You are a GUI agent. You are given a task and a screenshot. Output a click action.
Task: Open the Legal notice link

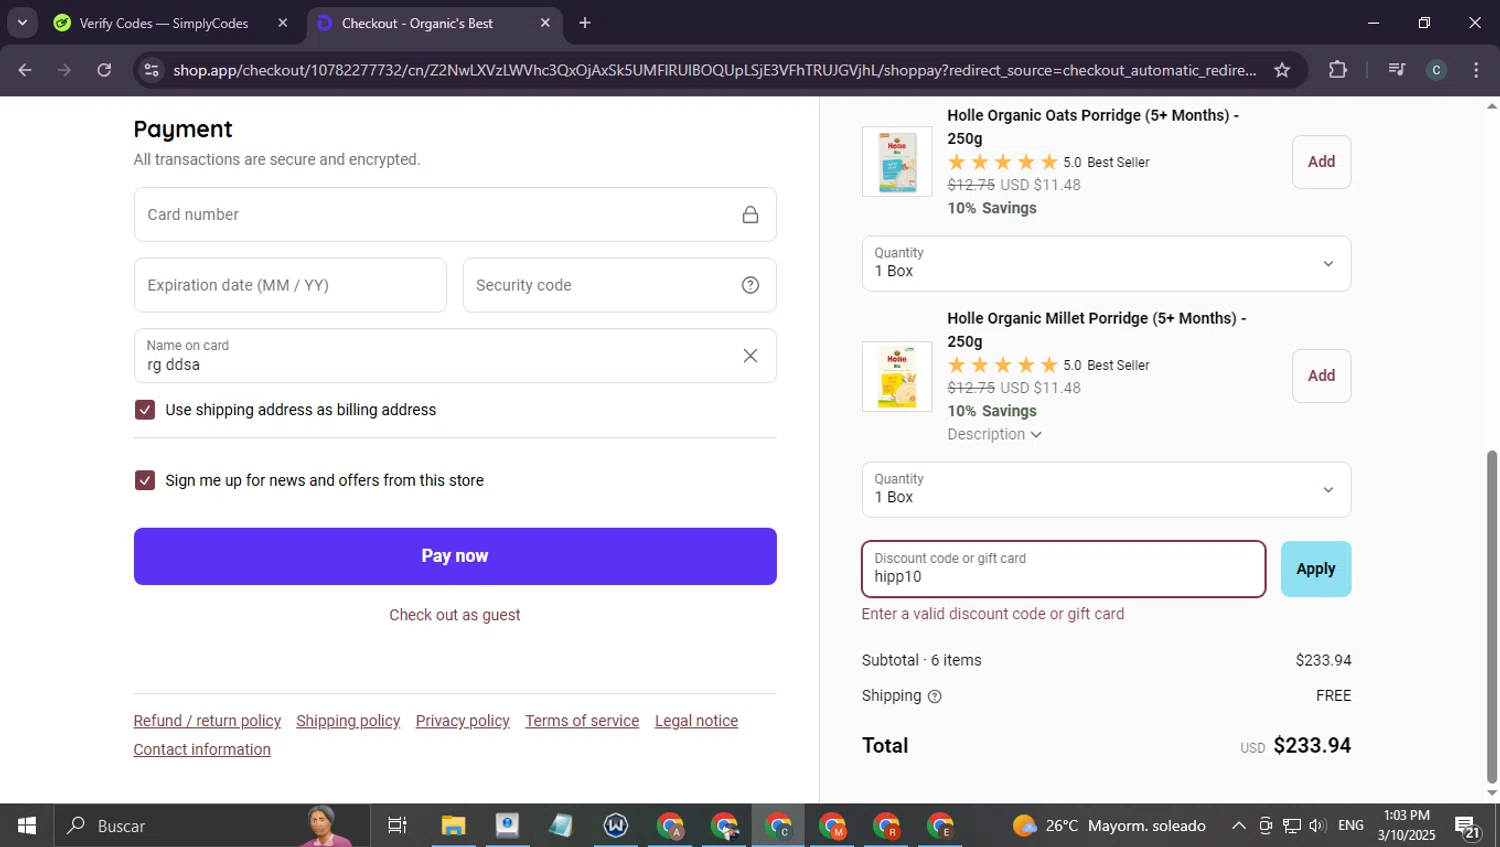coord(696,721)
